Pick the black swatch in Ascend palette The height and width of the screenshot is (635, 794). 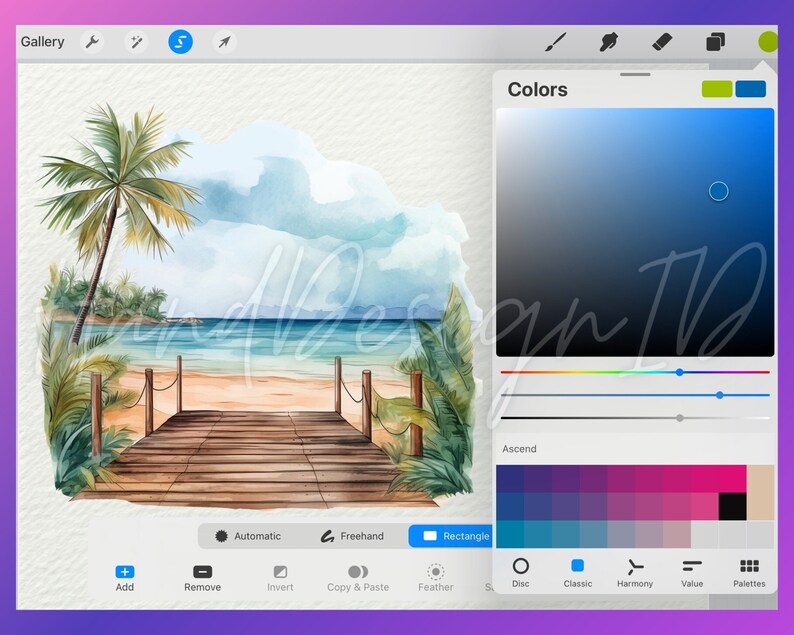click(x=732, y=506)
